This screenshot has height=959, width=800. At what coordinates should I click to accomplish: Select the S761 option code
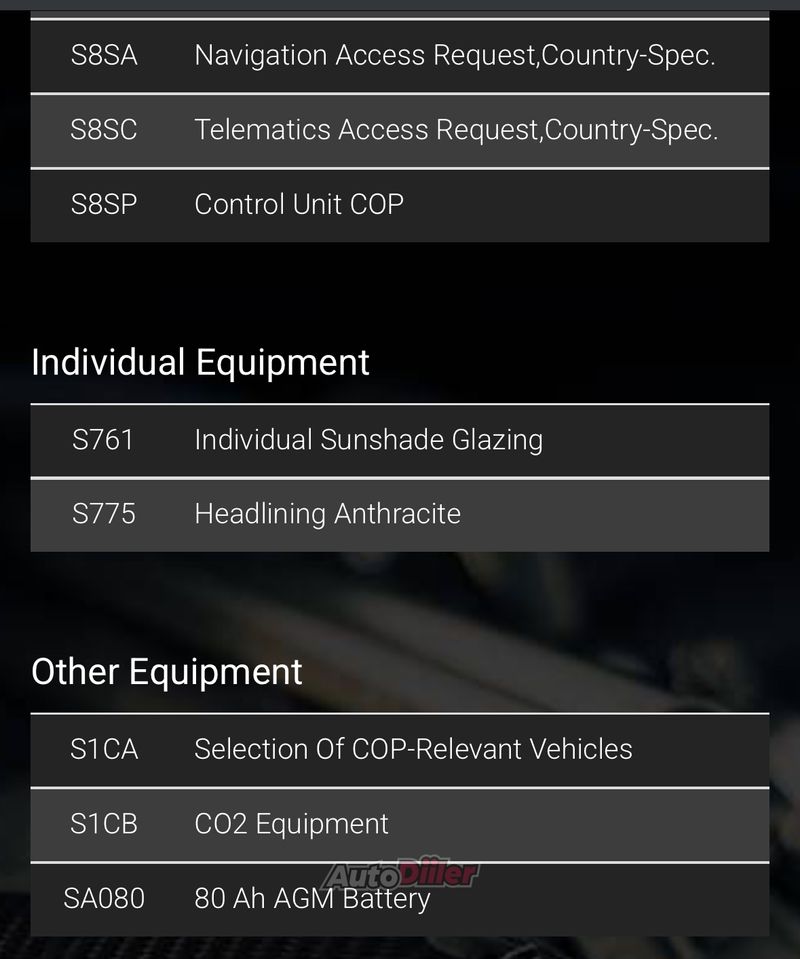[x=103, y=440]
